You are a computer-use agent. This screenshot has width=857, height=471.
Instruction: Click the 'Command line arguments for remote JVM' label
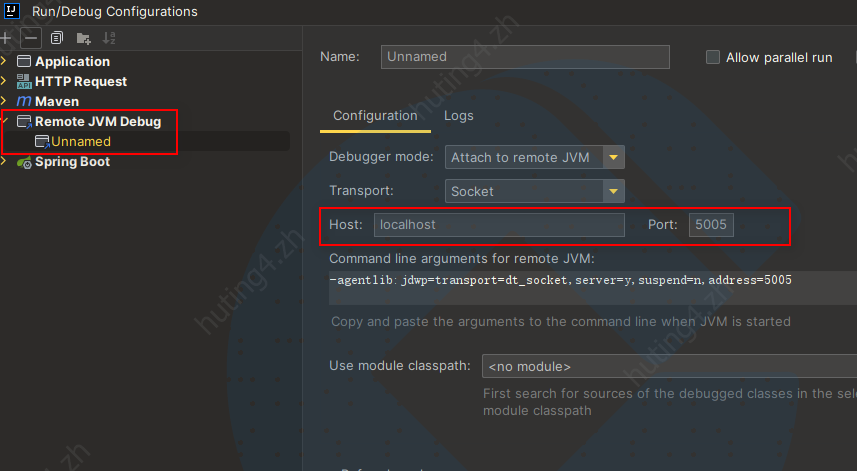[x=461, y=258]
